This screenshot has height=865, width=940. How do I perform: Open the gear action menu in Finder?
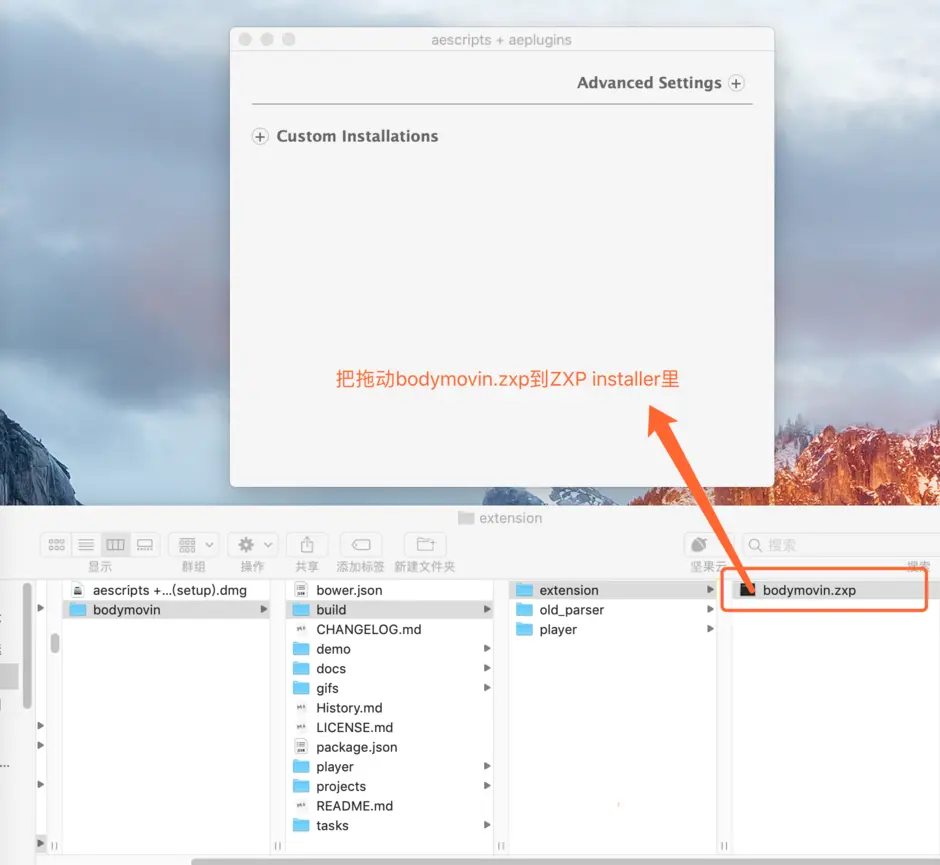click(x=254, y=544)
